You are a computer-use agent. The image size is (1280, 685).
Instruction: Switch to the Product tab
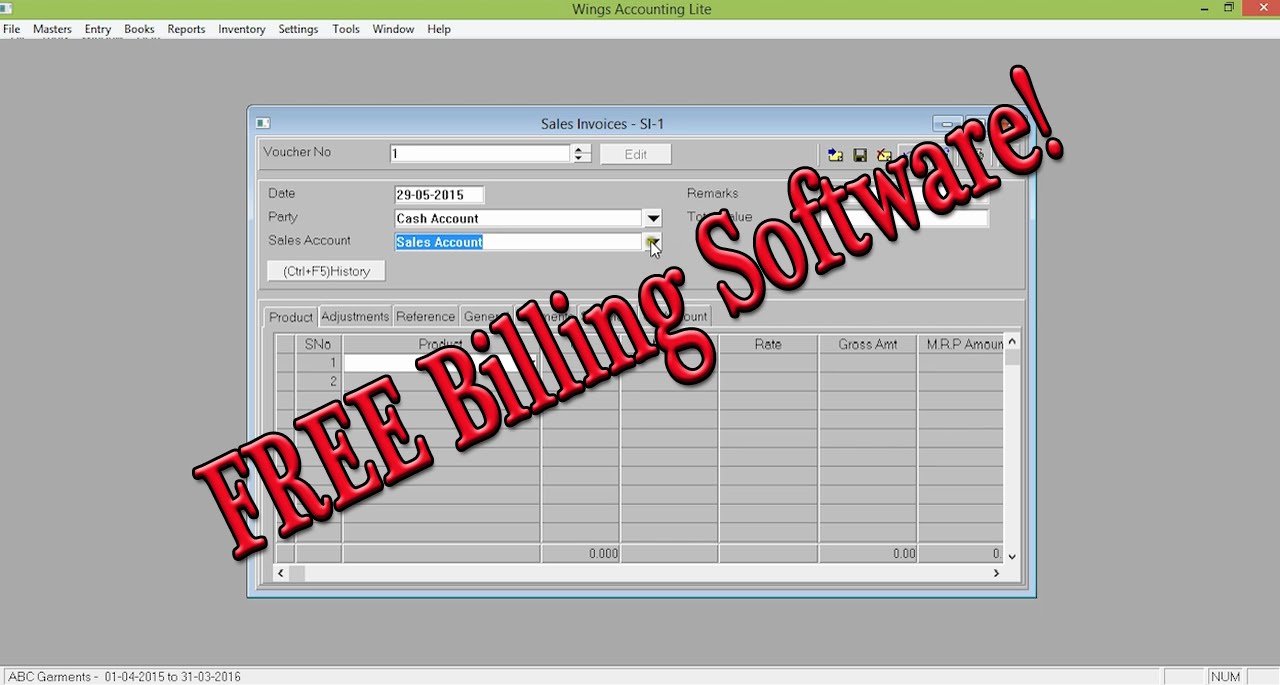[x=291, y=317]
